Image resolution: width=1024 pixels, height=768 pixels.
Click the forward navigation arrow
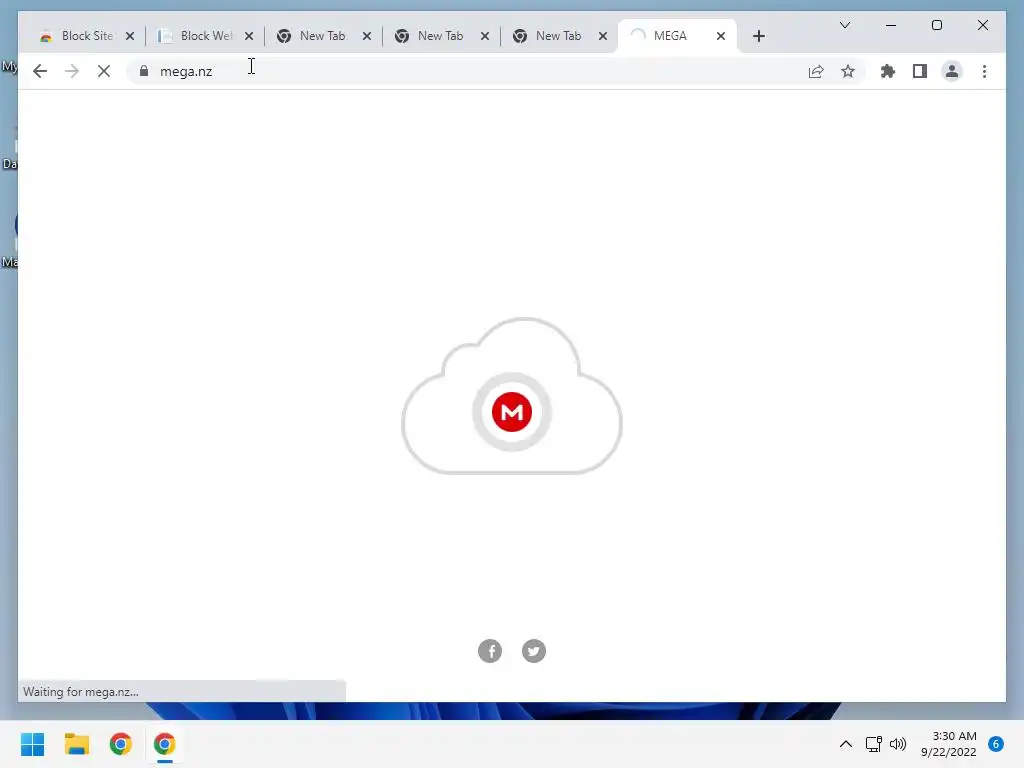72,71
